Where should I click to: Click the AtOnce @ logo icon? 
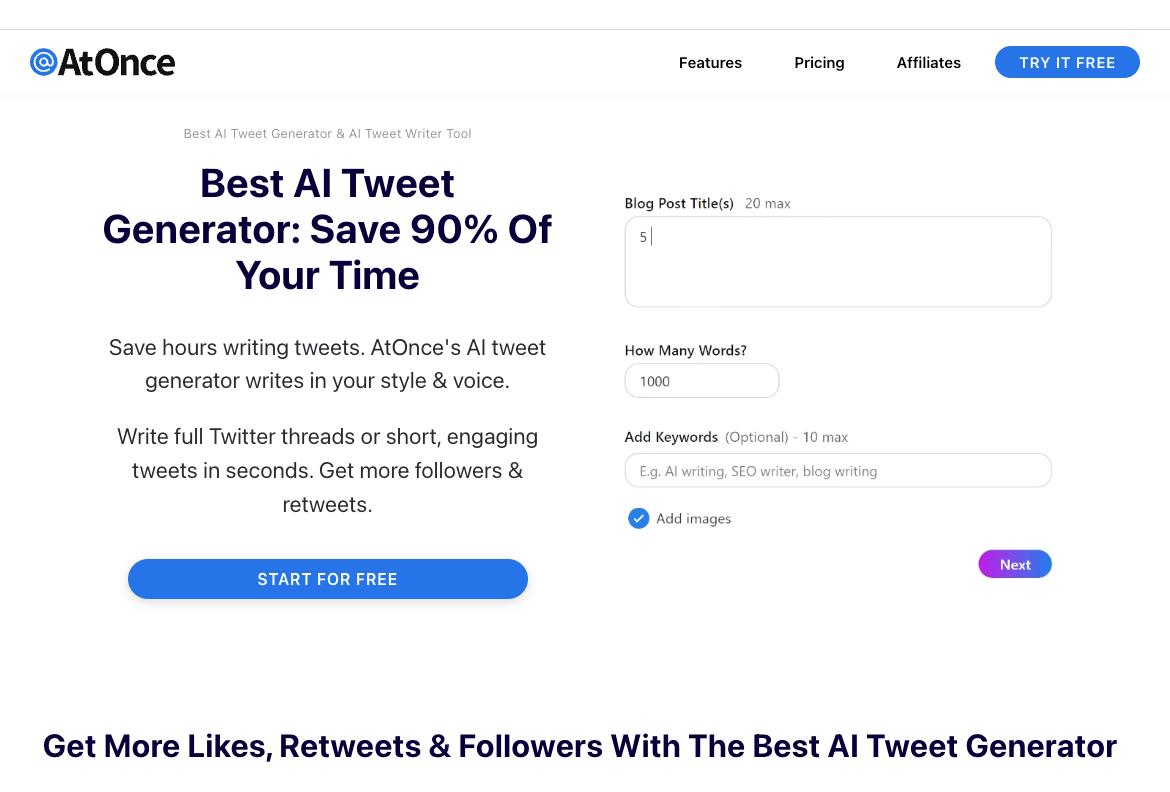point(43,63)
